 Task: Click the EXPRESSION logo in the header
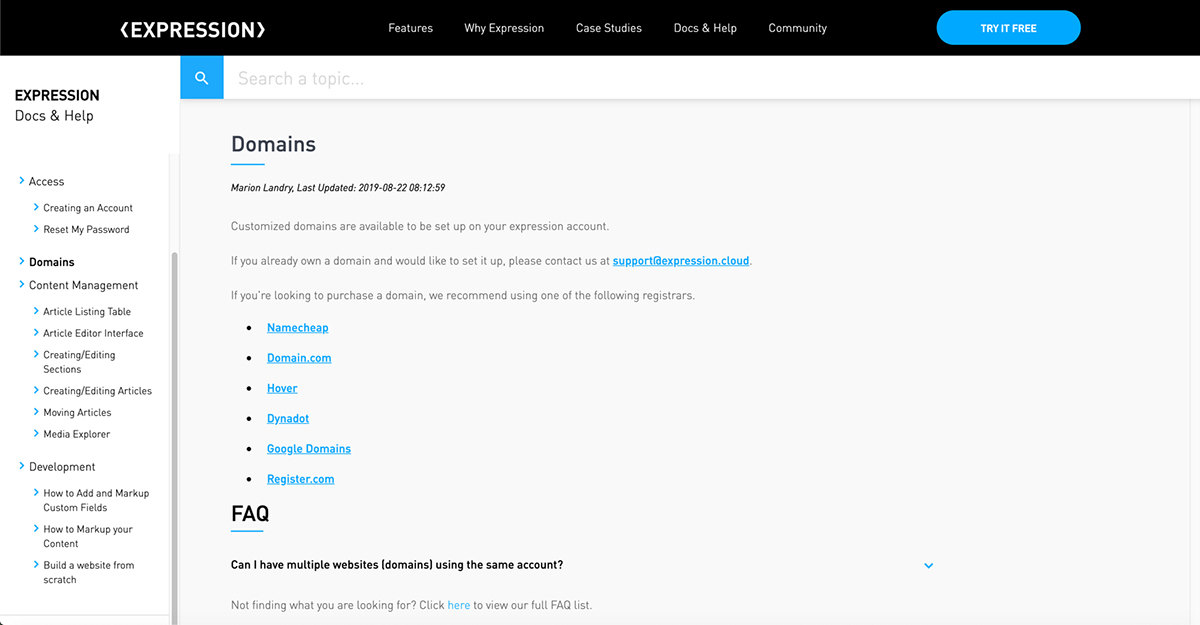pos(191,28)
